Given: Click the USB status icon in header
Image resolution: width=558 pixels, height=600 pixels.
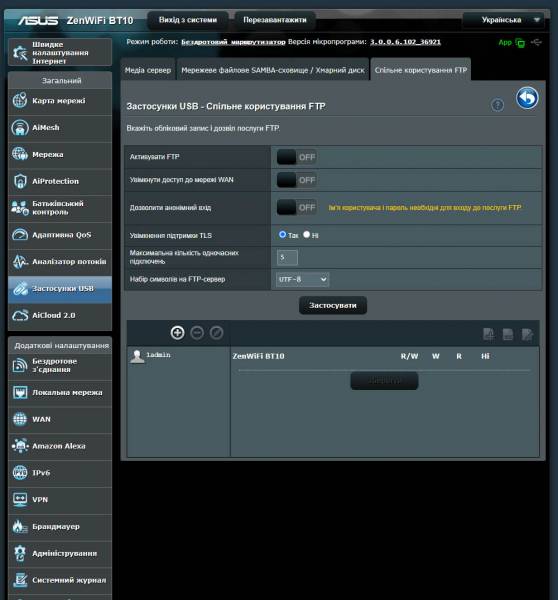Looking at the screenshot, I should click(536, 42).
